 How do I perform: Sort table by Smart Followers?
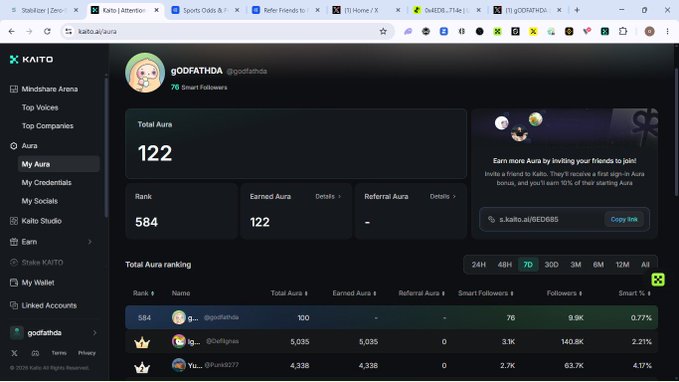click(x=486, y=293)
